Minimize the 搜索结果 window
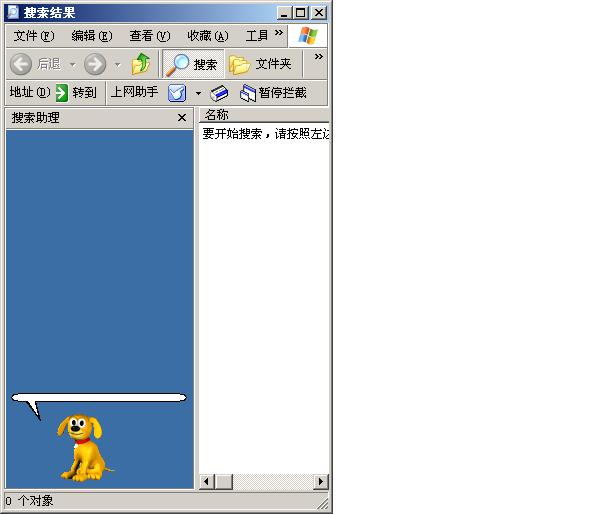 (284, 13)
